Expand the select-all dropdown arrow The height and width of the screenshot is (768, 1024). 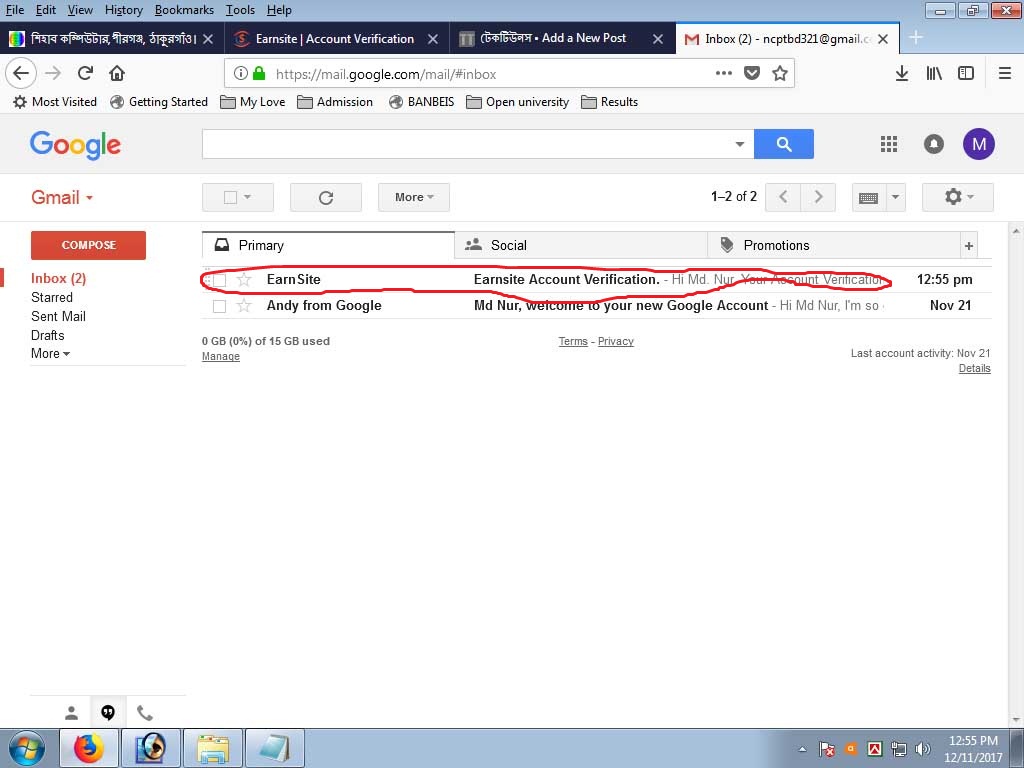(248, 197)
